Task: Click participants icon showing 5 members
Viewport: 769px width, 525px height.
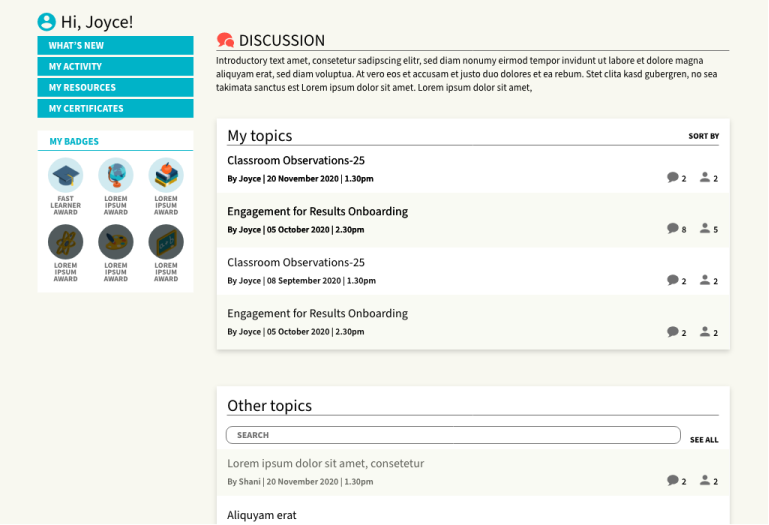Action: [x=705, y=228]
